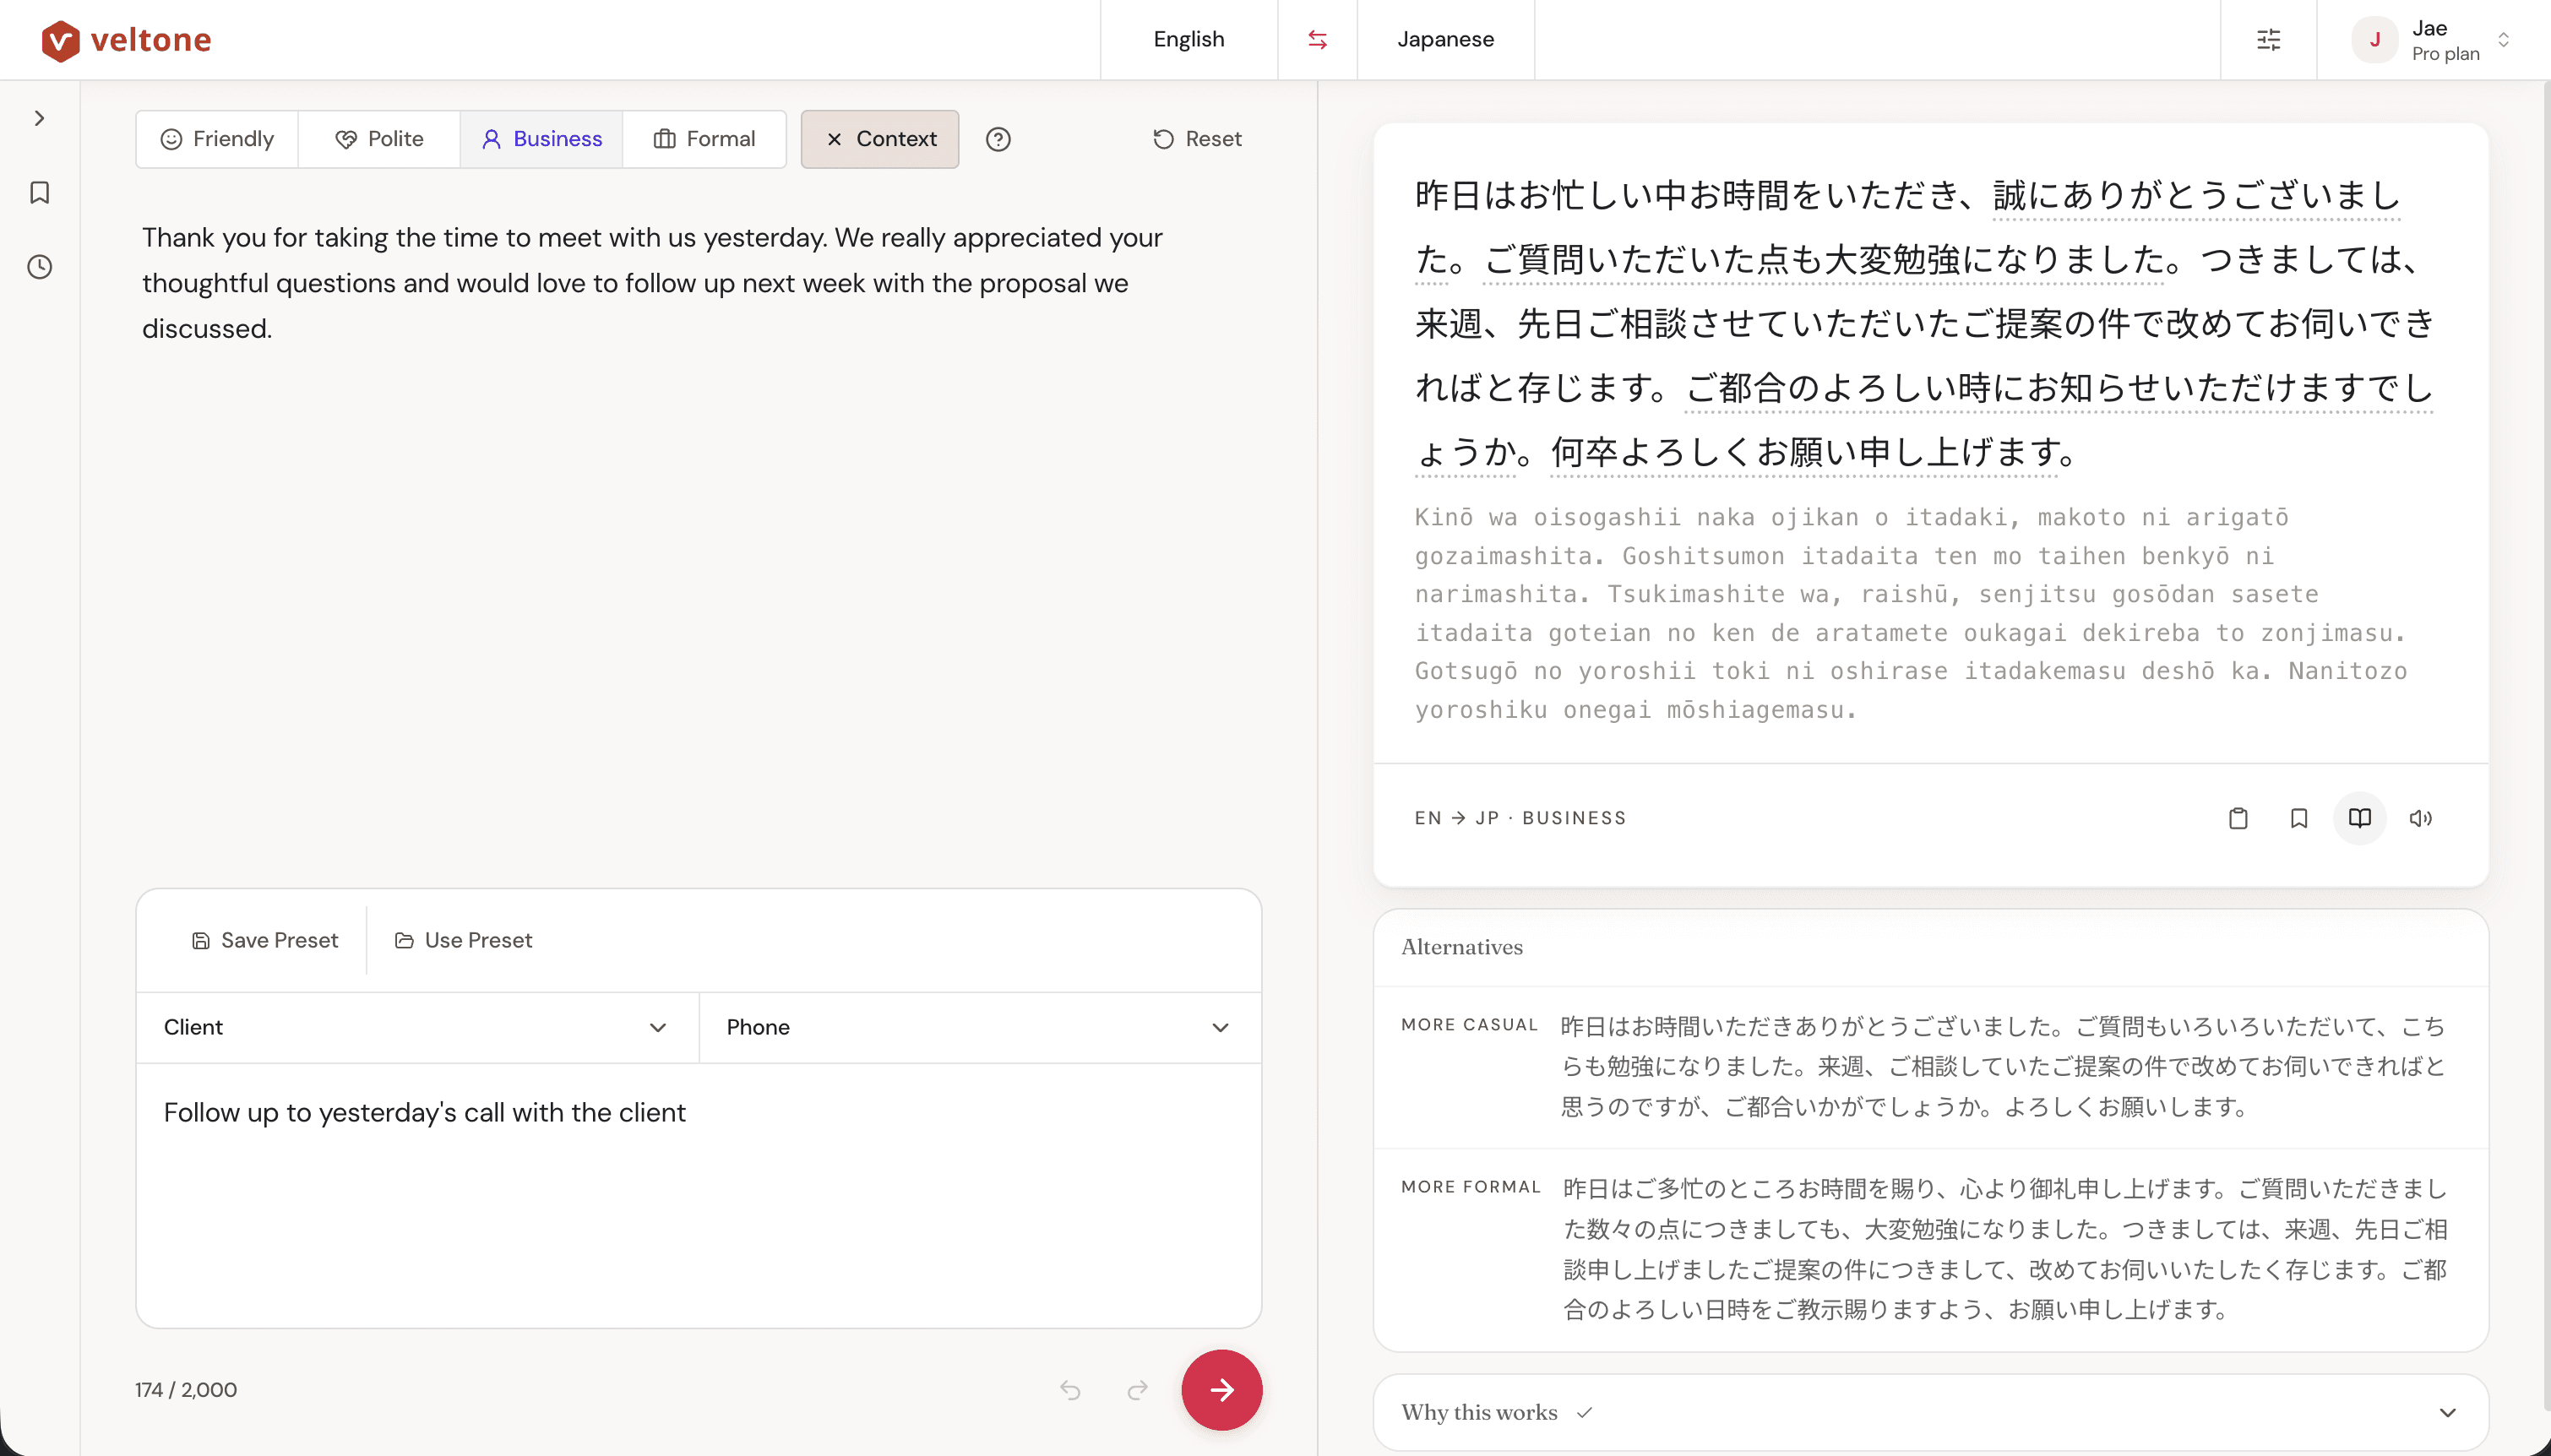Swap languages with the arrows icon

[1317, 40]
